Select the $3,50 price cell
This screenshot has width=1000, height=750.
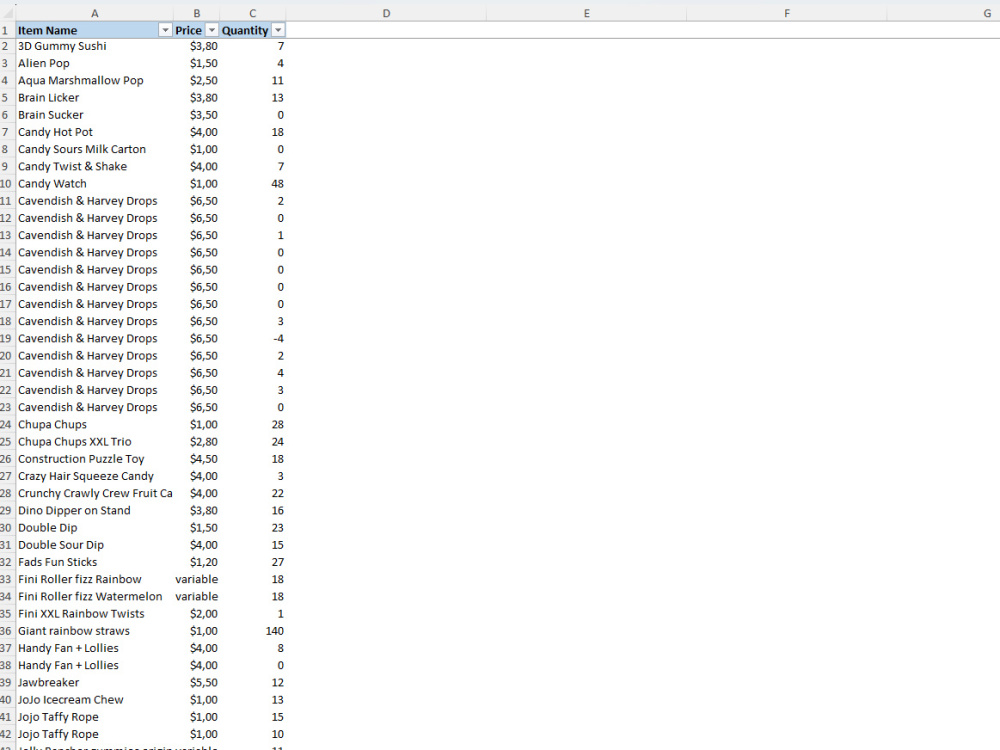click(196, 115)
